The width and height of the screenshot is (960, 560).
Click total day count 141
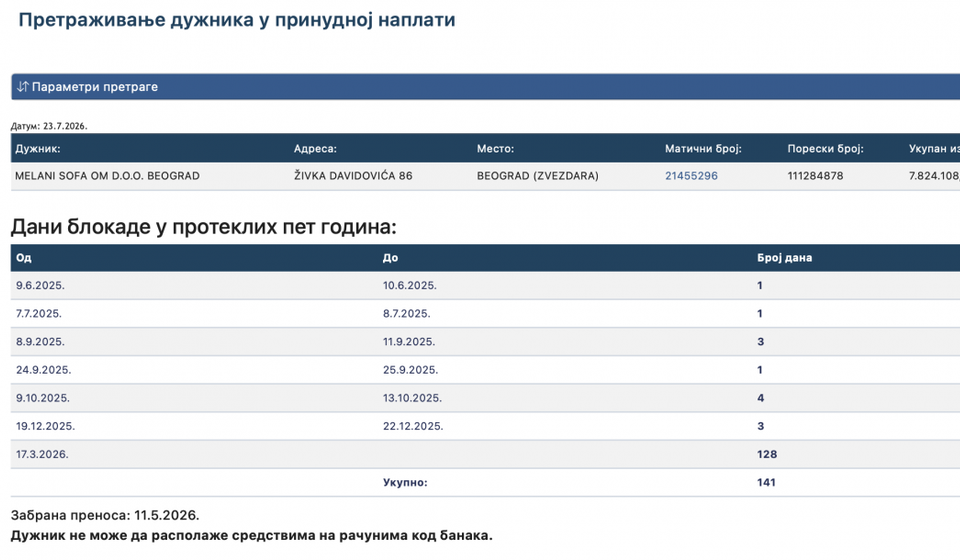(x=766, y=483)
